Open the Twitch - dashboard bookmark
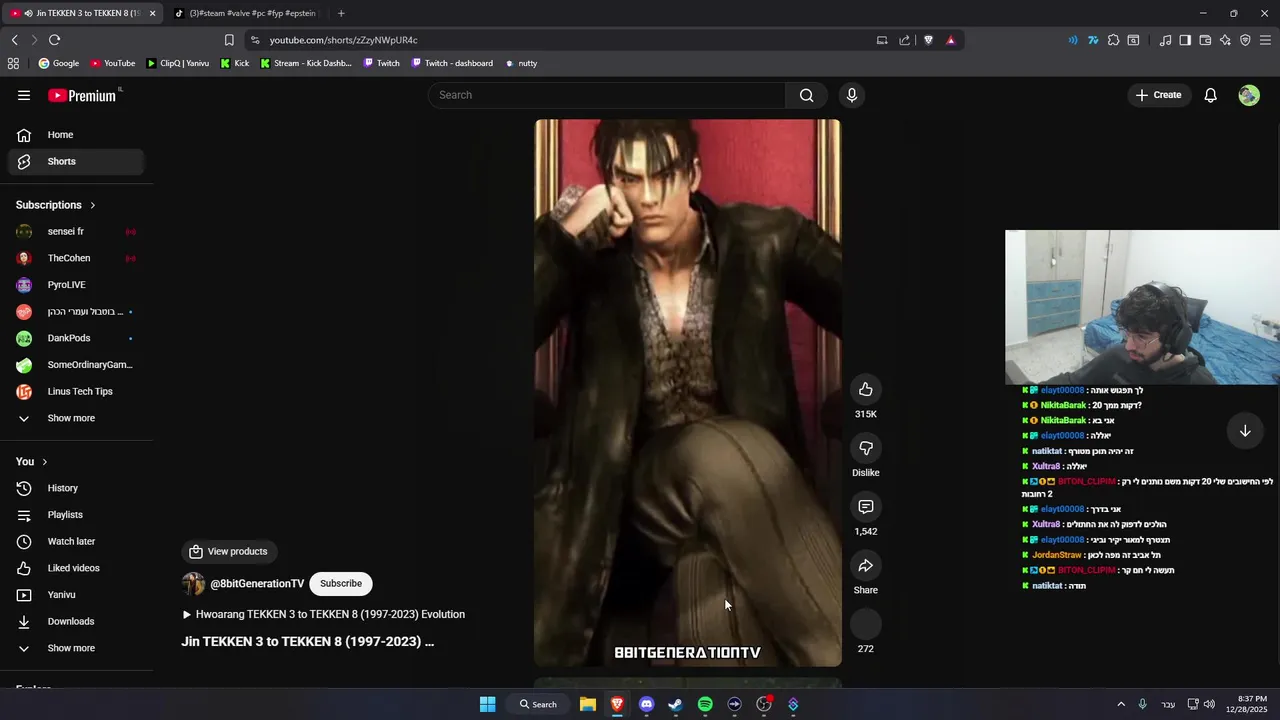This screenshot has width=1280, height=720. 452,63
